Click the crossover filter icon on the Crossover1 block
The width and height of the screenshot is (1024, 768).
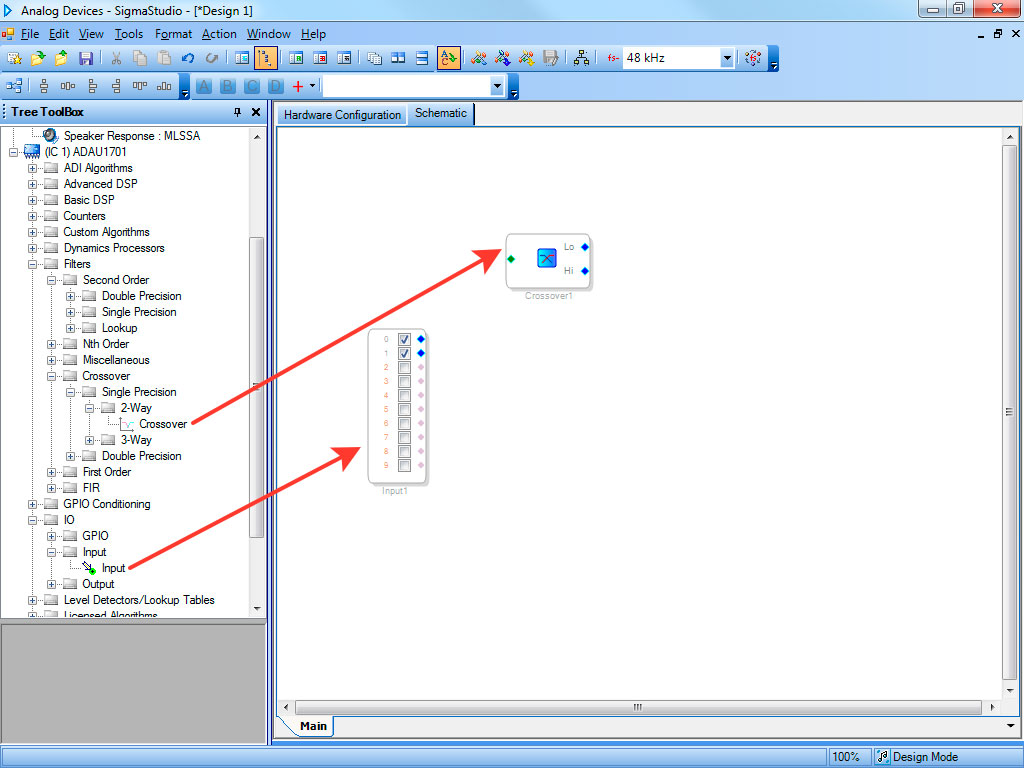(547, 258)
